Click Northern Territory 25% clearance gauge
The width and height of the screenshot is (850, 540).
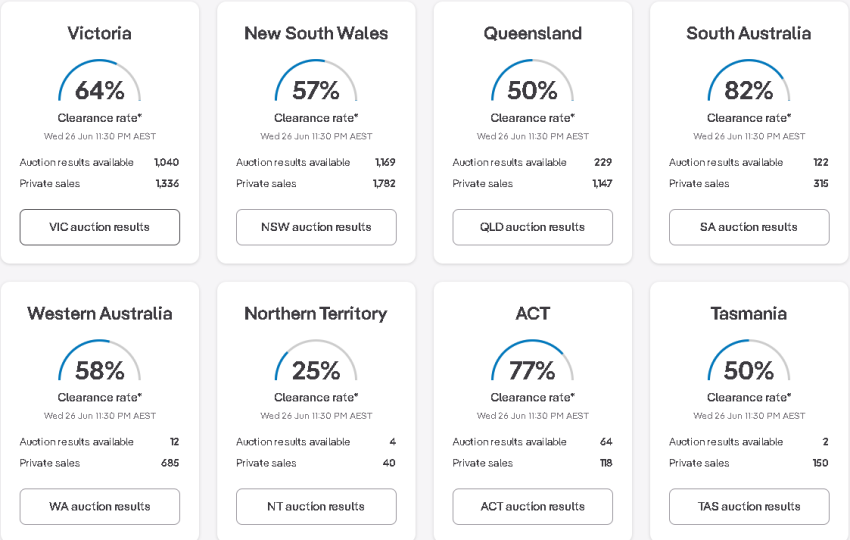(316, 361)
